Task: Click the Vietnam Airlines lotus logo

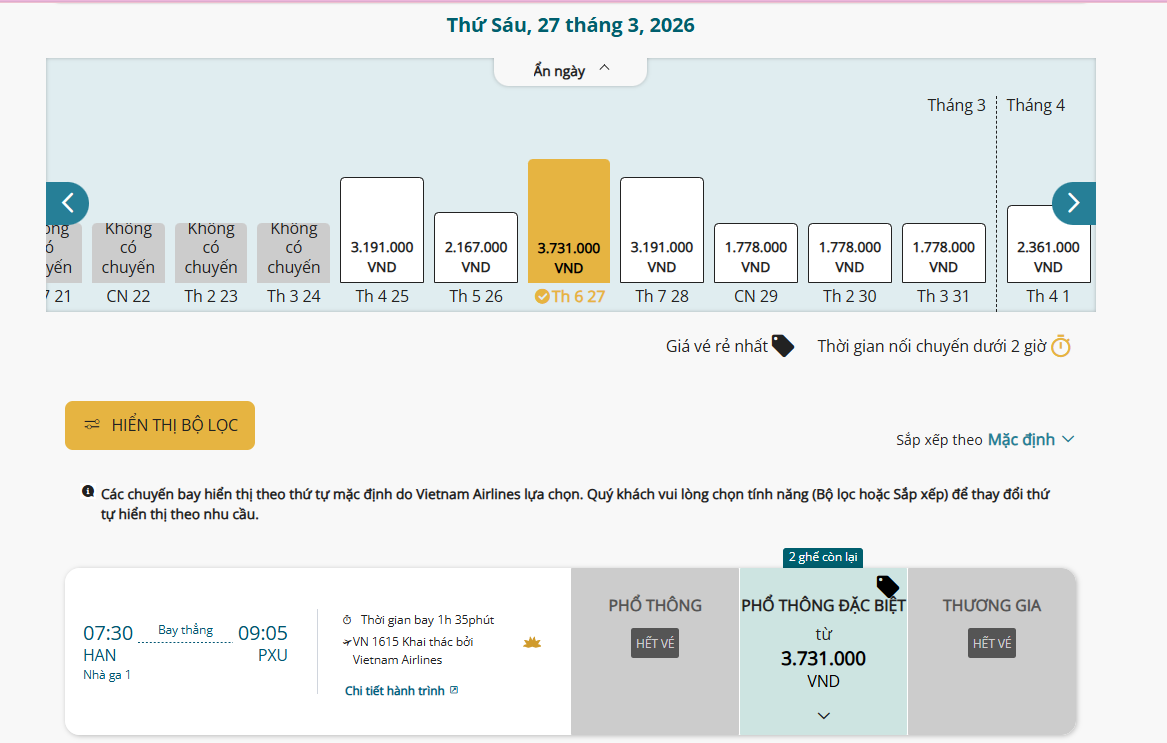Action: [x=532, y=642]
